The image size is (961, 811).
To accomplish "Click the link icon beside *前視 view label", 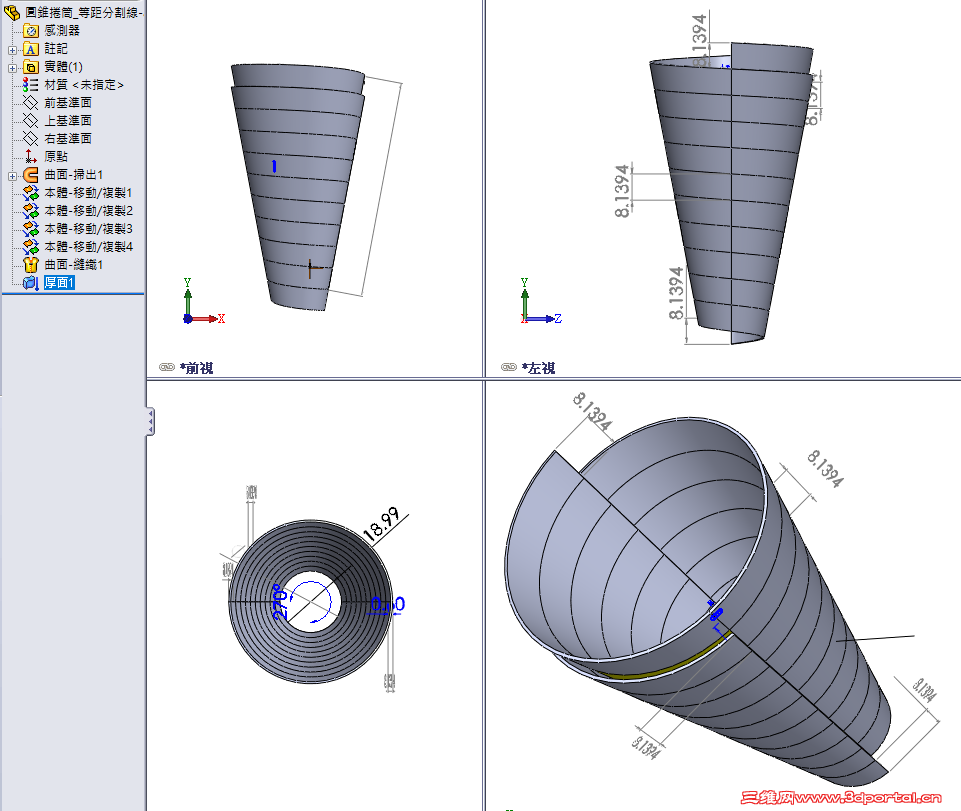I will coord(167,367).
